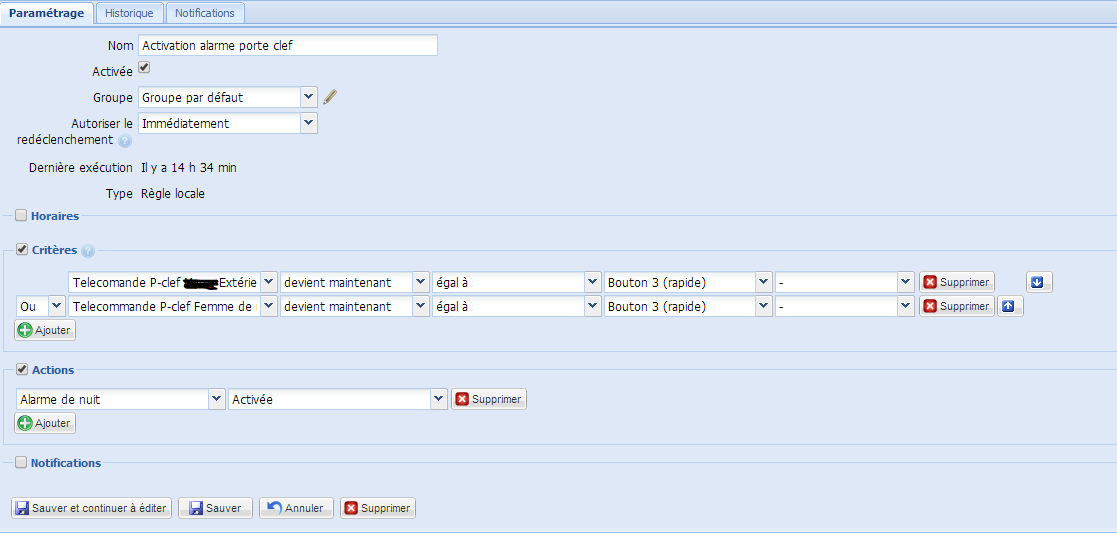Image resolution: width=1117 pixels, height=543 pixels.
Task: Click the help icon next to Critères
Action: click(88, 251)
